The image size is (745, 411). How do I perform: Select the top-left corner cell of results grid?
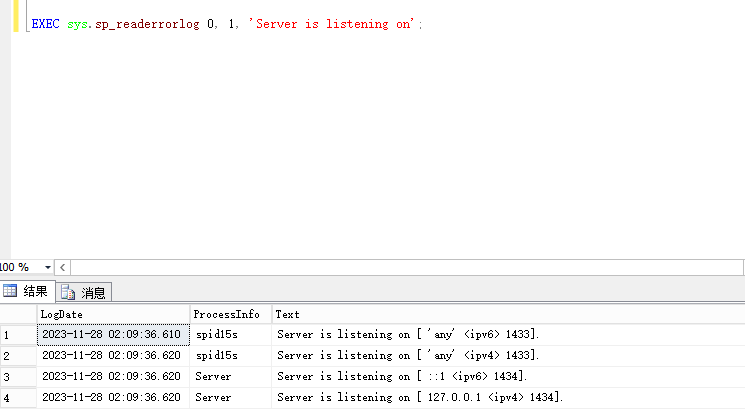click(18, 315)
